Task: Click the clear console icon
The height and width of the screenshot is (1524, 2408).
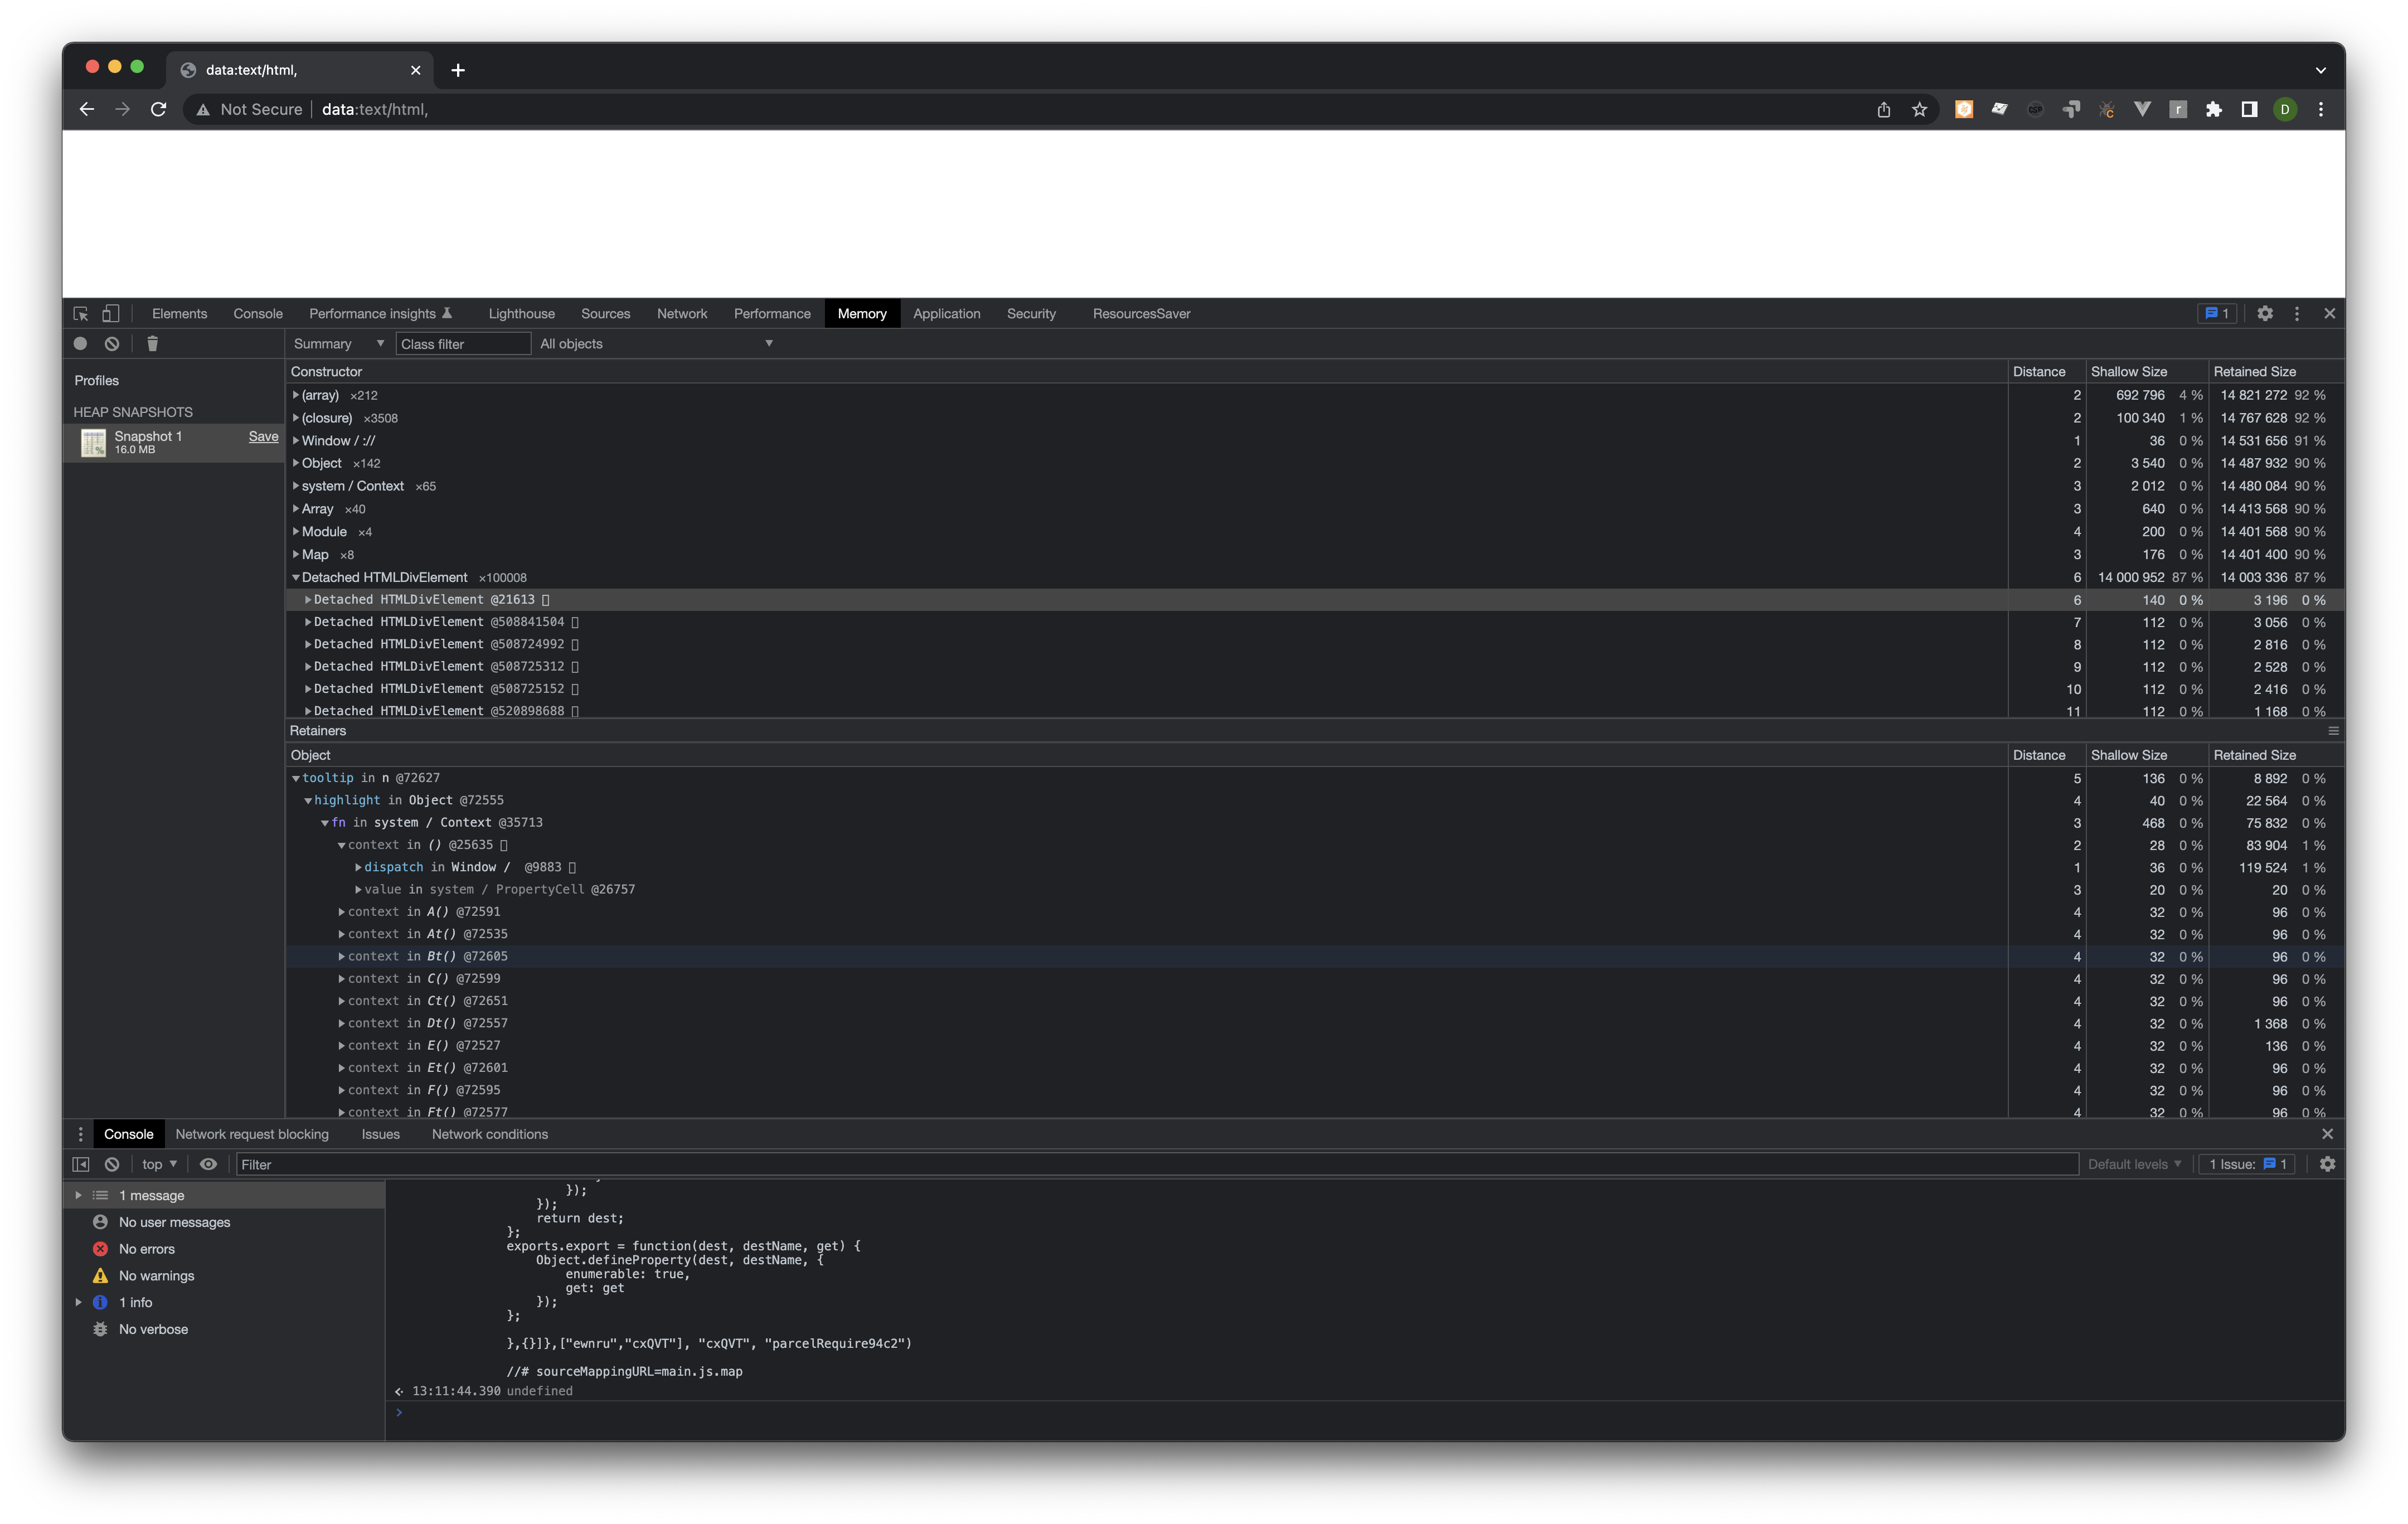Action: coord(112,1164)
